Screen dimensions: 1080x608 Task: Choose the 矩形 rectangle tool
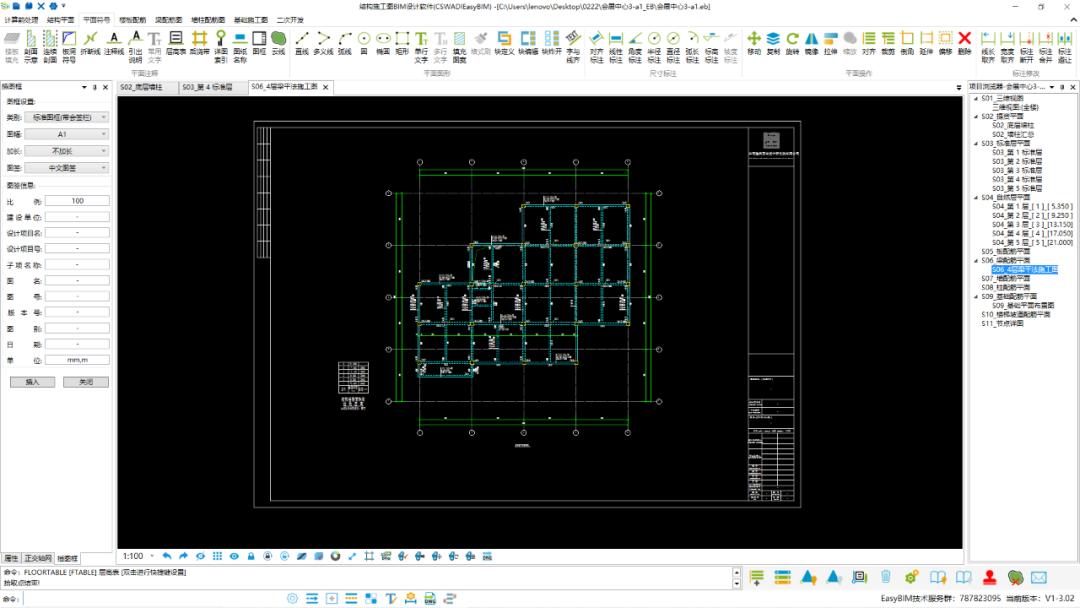tap(402, 43)
